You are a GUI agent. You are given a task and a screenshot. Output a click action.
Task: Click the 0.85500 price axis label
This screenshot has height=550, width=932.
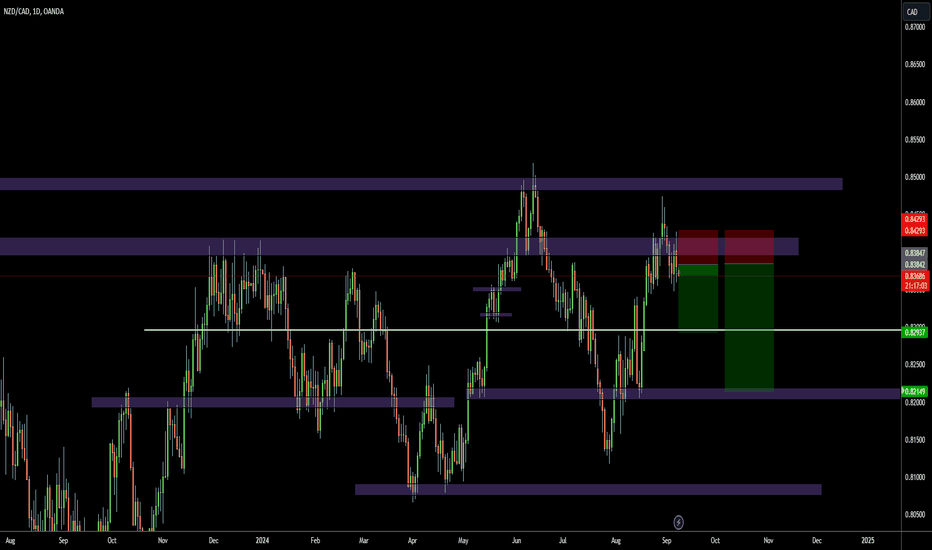915,140
